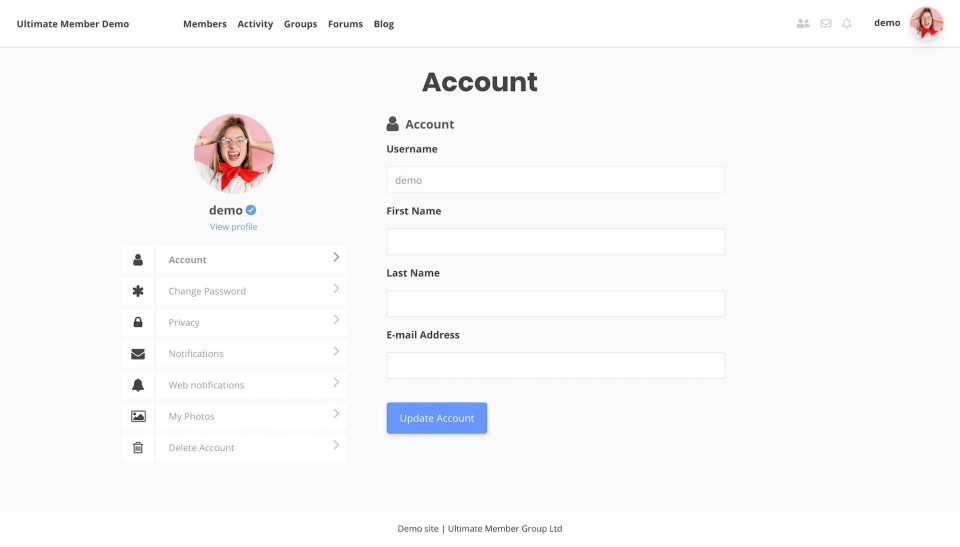This screenshot has height=547, width=960.
Task: Follow the View profile link
Action: 233,227
